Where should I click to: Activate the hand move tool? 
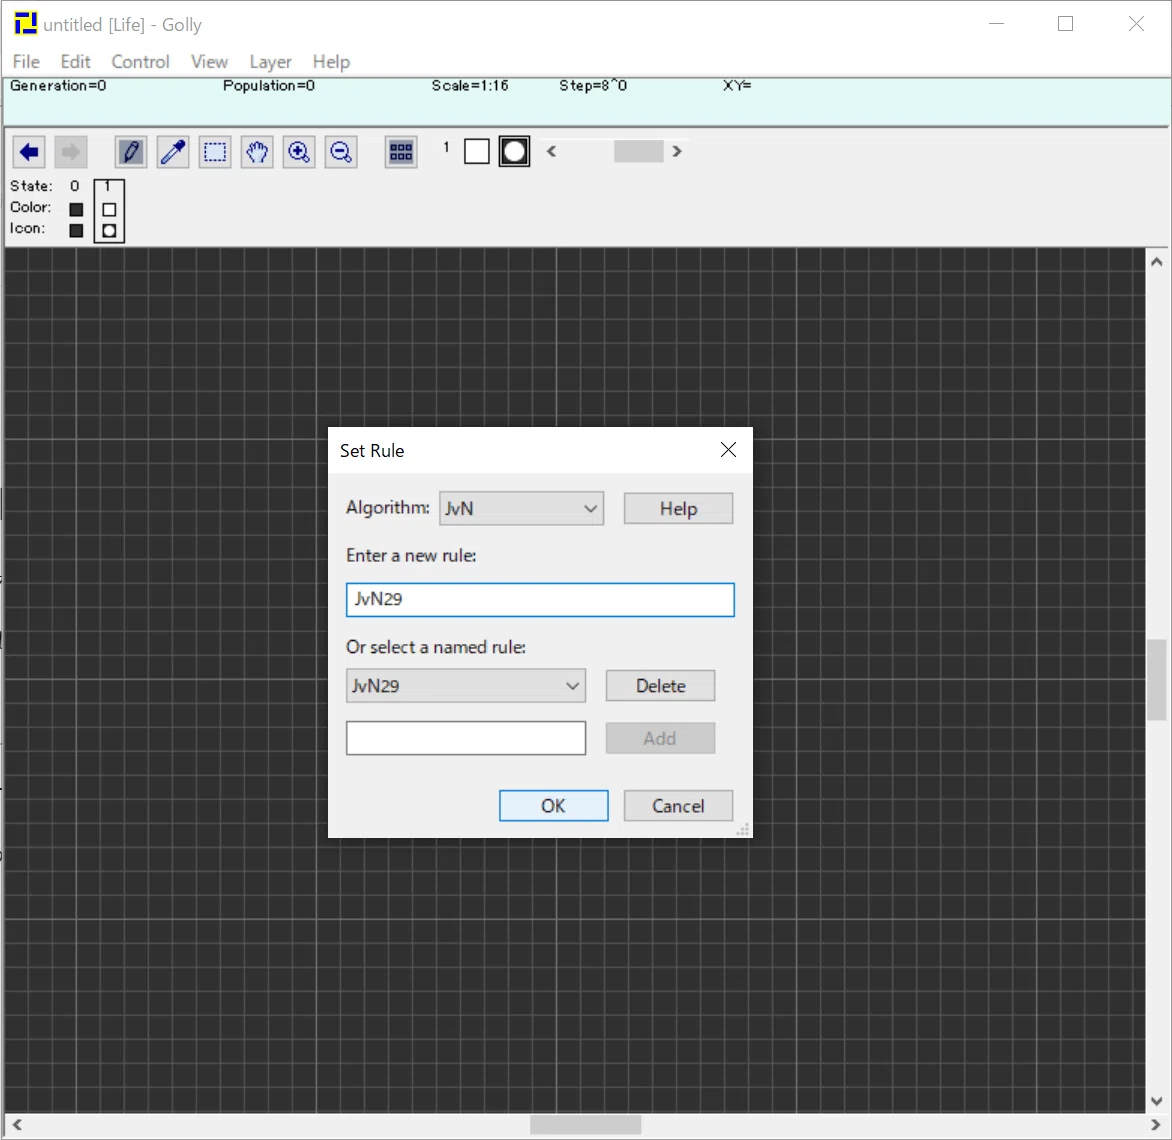pos(257,152)
